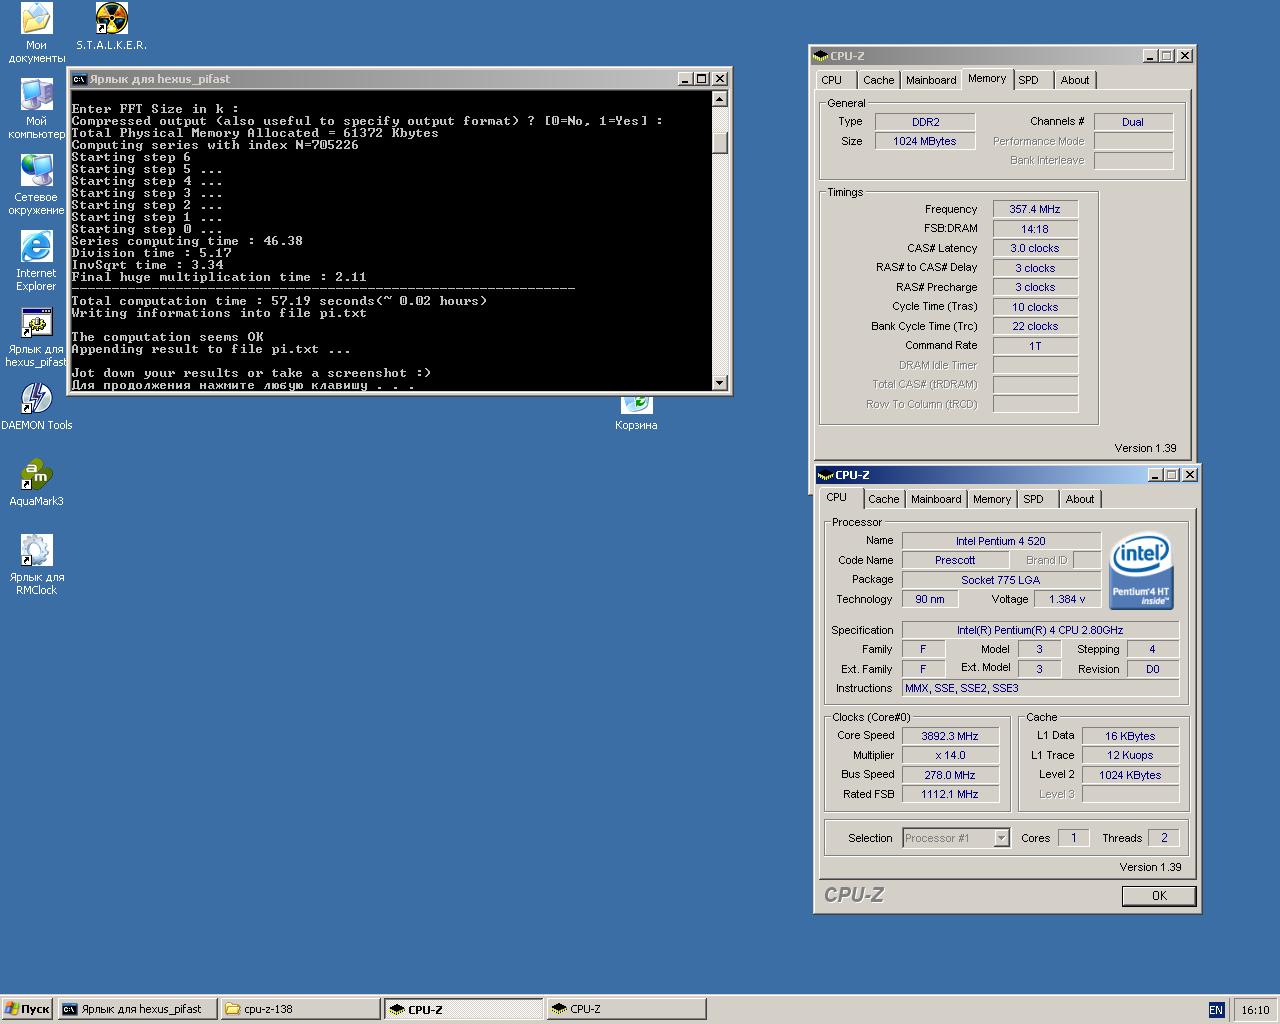Viewport: 1280px width, 1024px height.
Task: Click CPU-Z Memory window title icon
Action: 821,56
